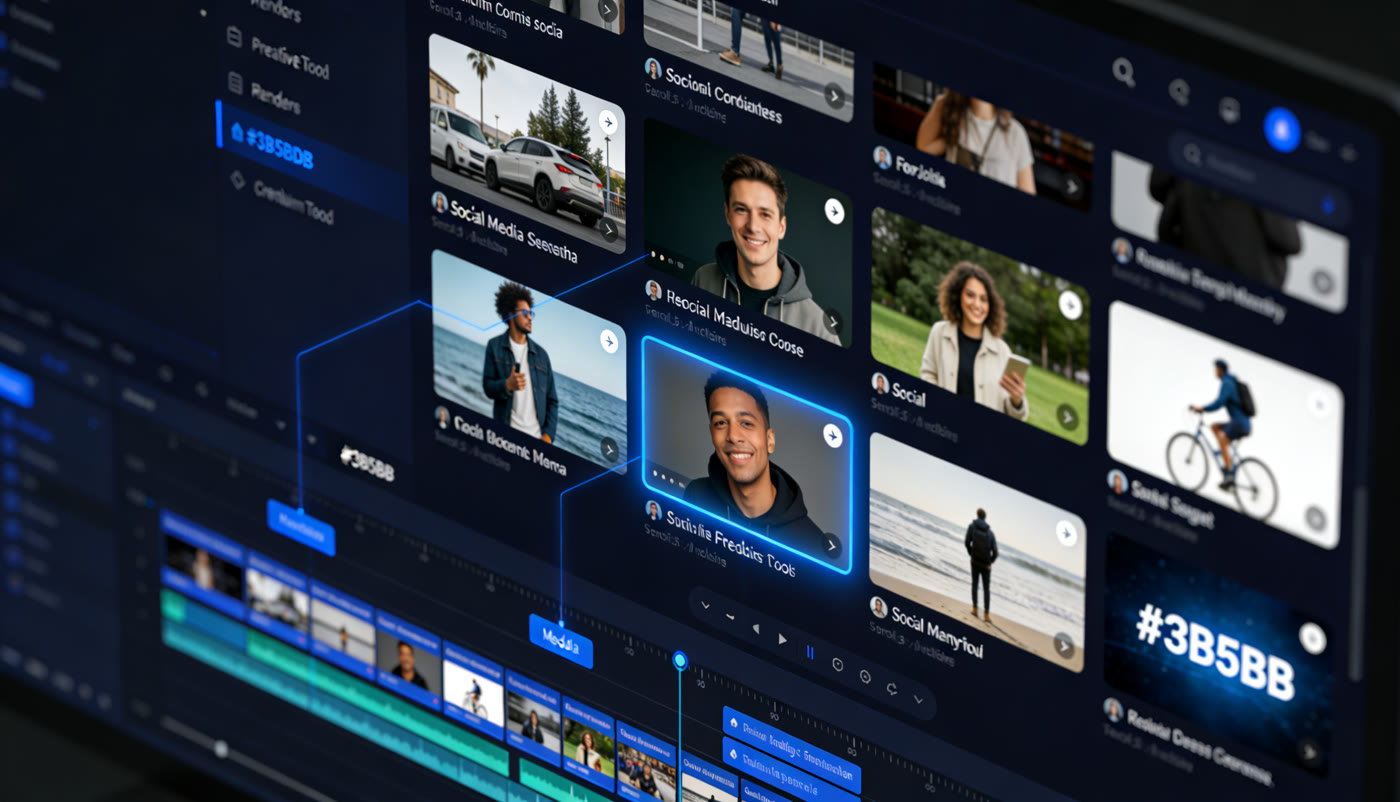Open the arrow icon beside Reocial Maduise Cose
Screen dimensions: 1400x802
pyautogui.click(x=832, y=322)
